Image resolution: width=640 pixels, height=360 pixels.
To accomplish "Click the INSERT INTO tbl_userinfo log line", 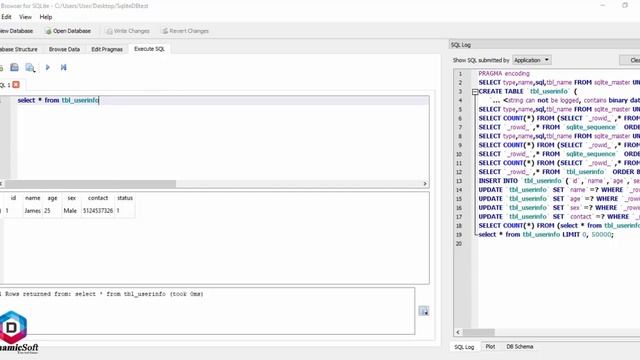I will pyautogui.click(x=559, y=181).
